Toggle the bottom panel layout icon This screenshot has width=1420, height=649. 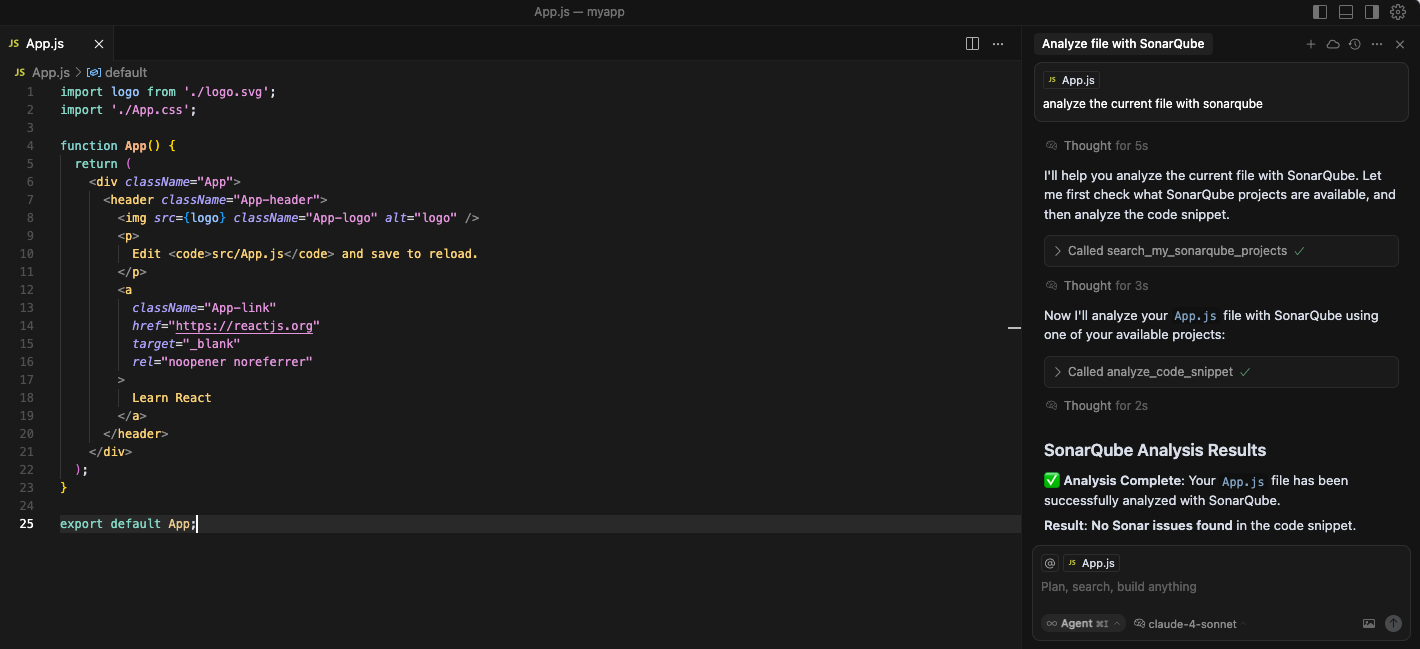point(1345,12)
